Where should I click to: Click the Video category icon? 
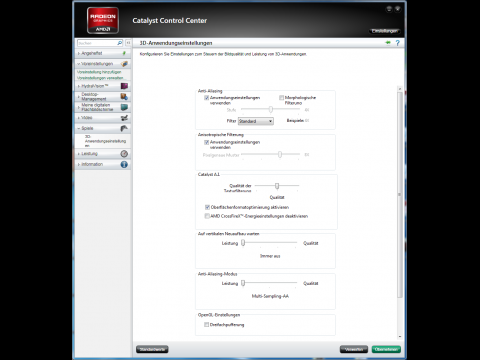coord(124,118)
